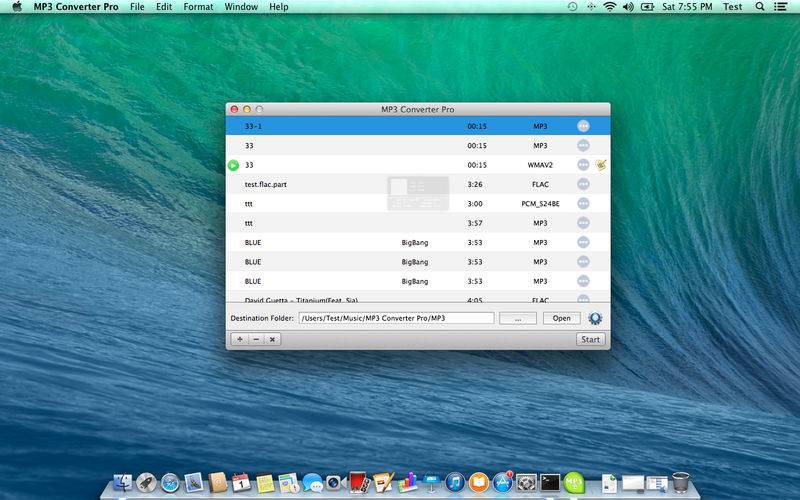Image resolution: width=800 pixels, height=500 pixels.
Task: Open Notification Center
Action: 780,7
